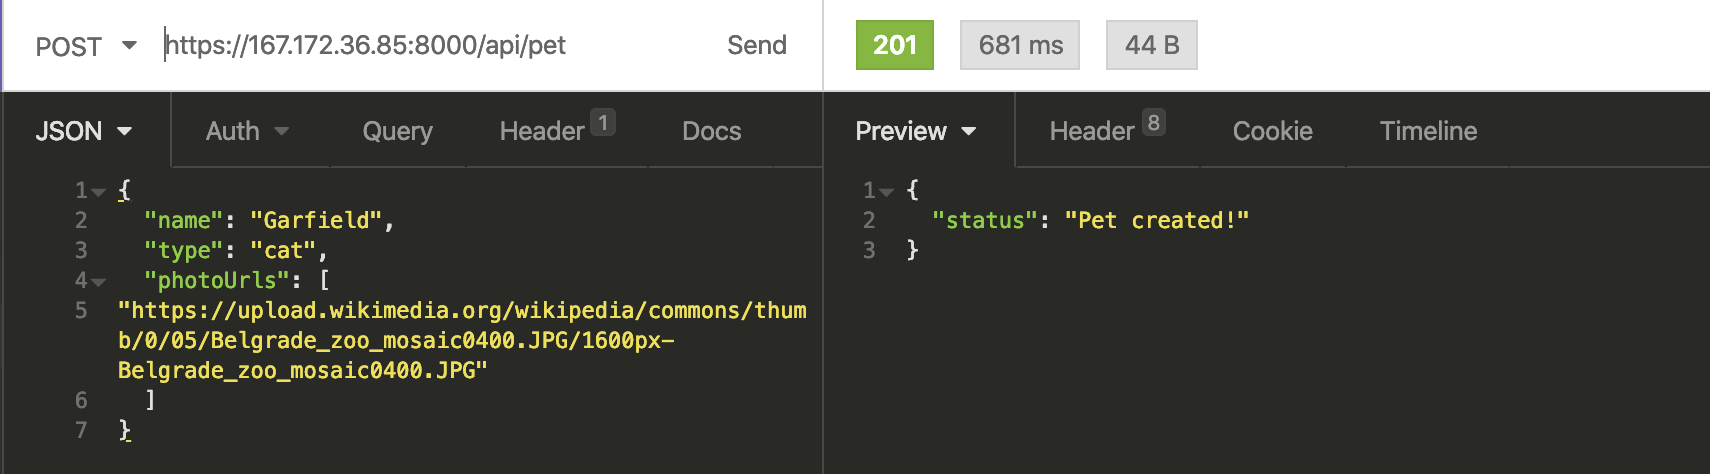Open the POST method dropdown
Screen dimensions: 1710x474
pyautogui.click(x=86, y=46)
